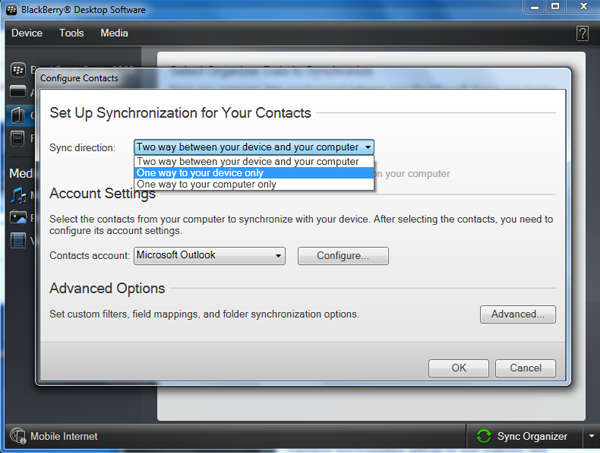
Task: Open the Sync Organizer arrow dropdown
Action: click(x=590, y=436)
